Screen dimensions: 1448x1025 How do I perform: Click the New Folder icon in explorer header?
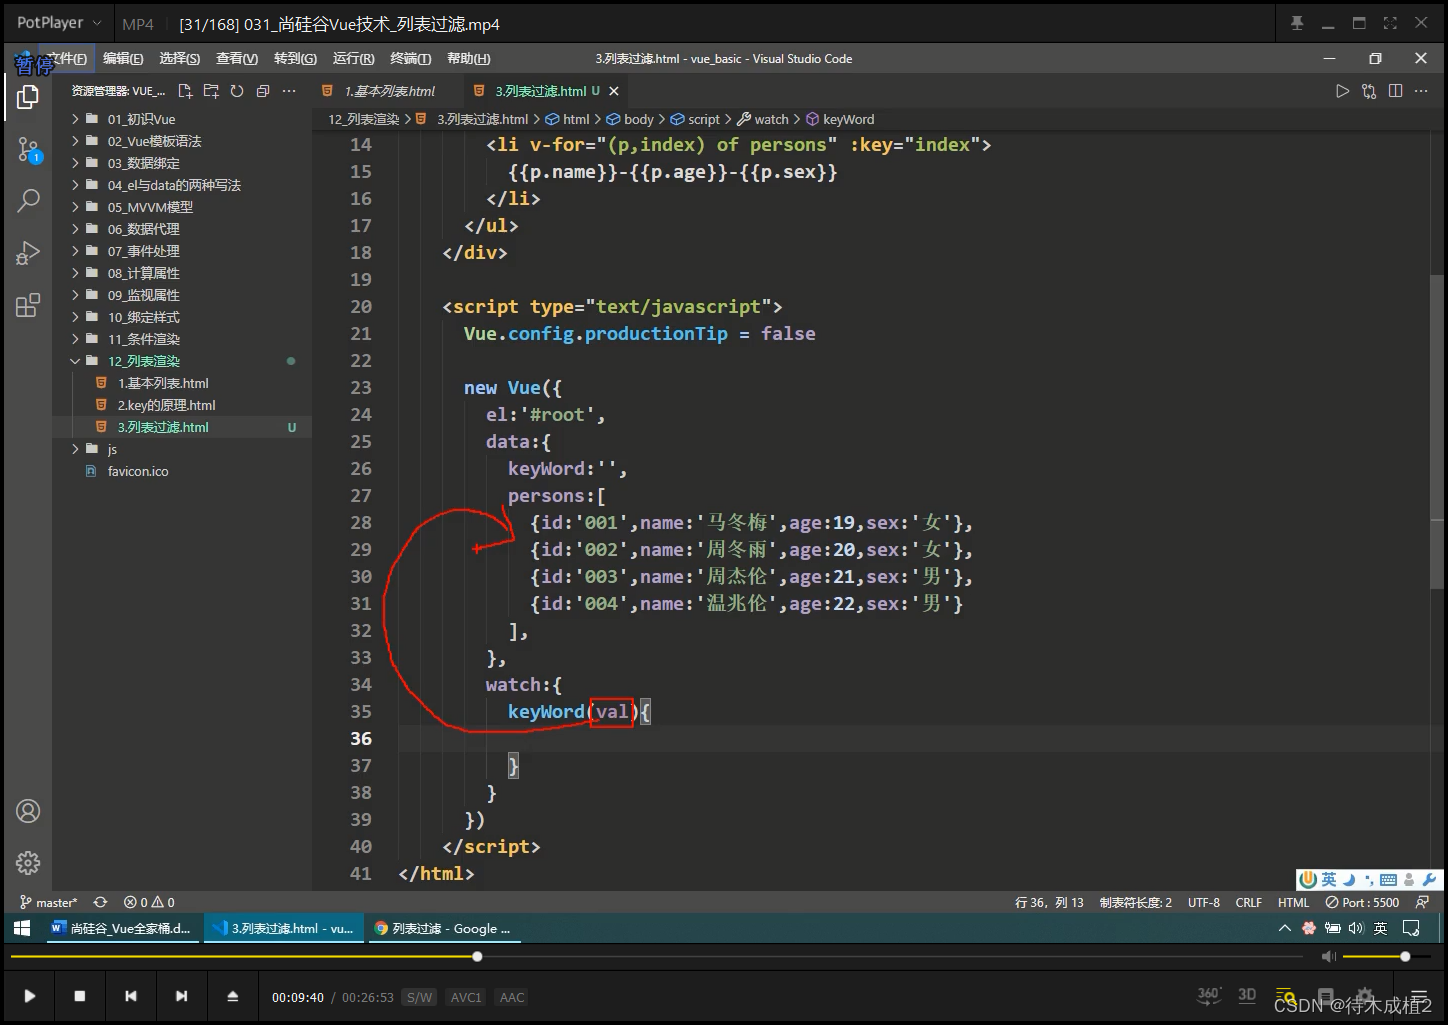[x=211, y=91]
